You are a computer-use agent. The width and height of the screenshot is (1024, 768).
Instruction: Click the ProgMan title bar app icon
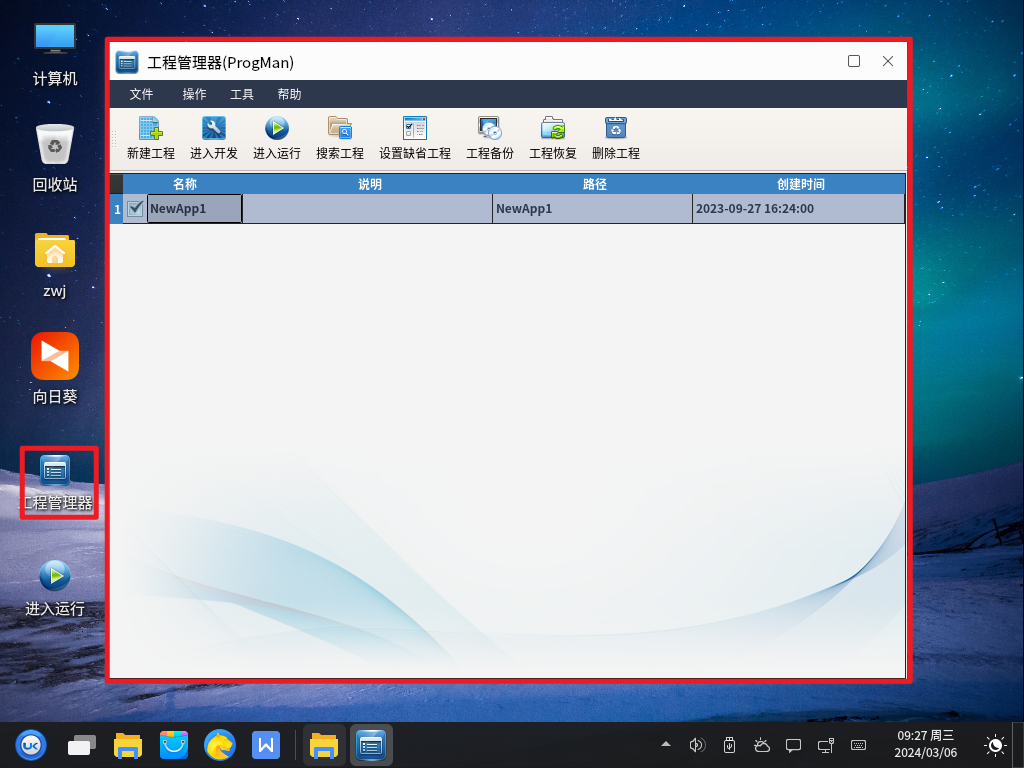(127, 62)
